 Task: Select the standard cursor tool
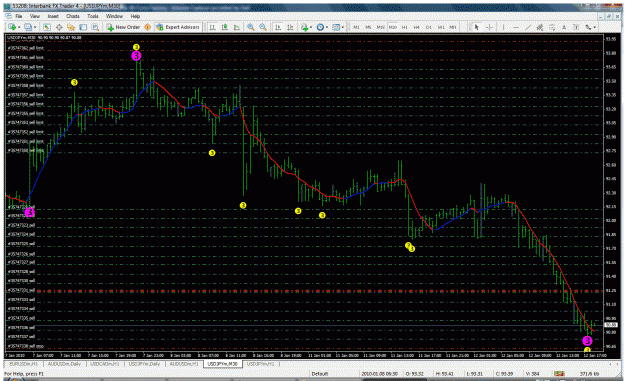[476, 27]
